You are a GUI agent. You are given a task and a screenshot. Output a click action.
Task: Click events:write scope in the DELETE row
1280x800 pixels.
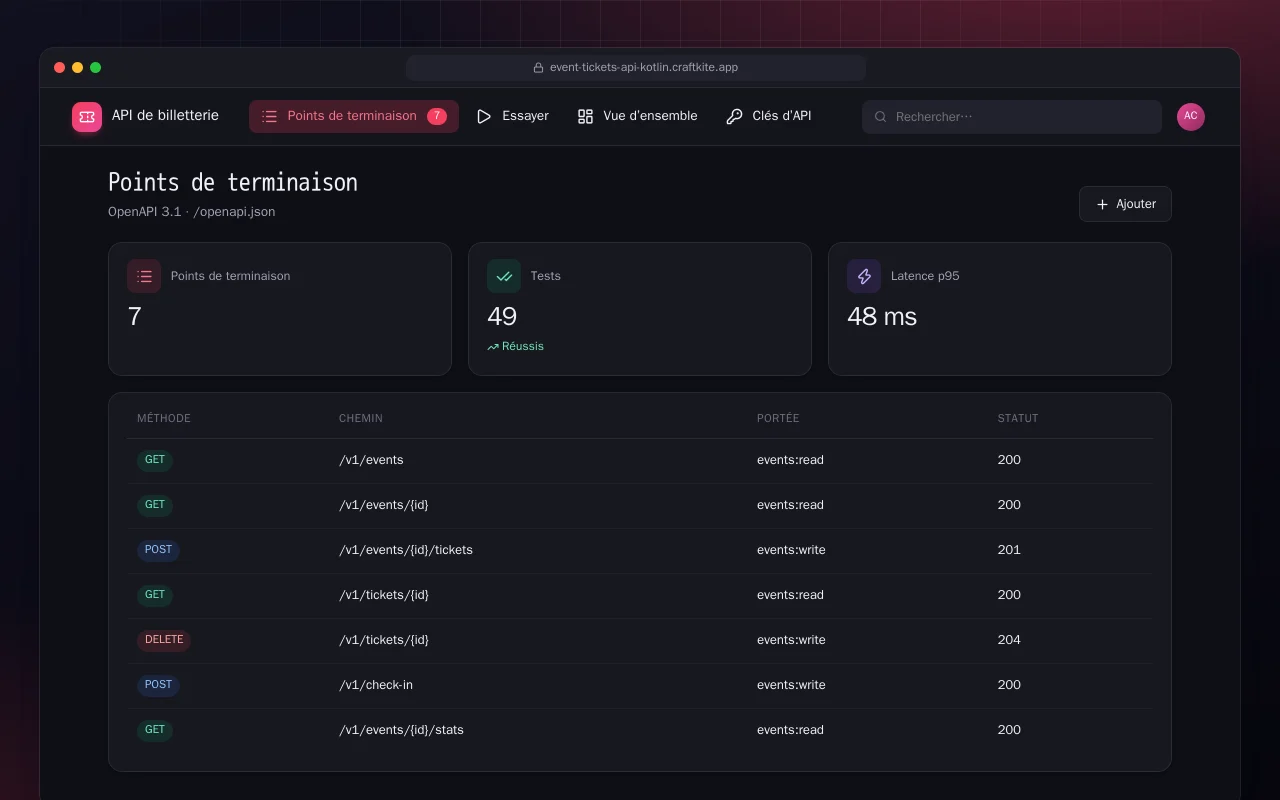click(x=791, y=640)
